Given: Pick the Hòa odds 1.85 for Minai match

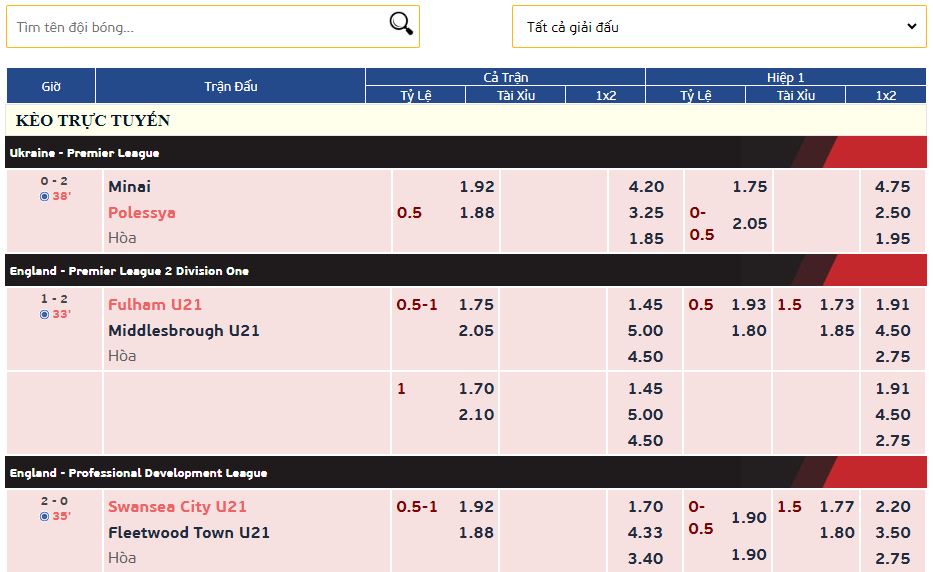Looking at the screenshot, I should tap(646, 239).
